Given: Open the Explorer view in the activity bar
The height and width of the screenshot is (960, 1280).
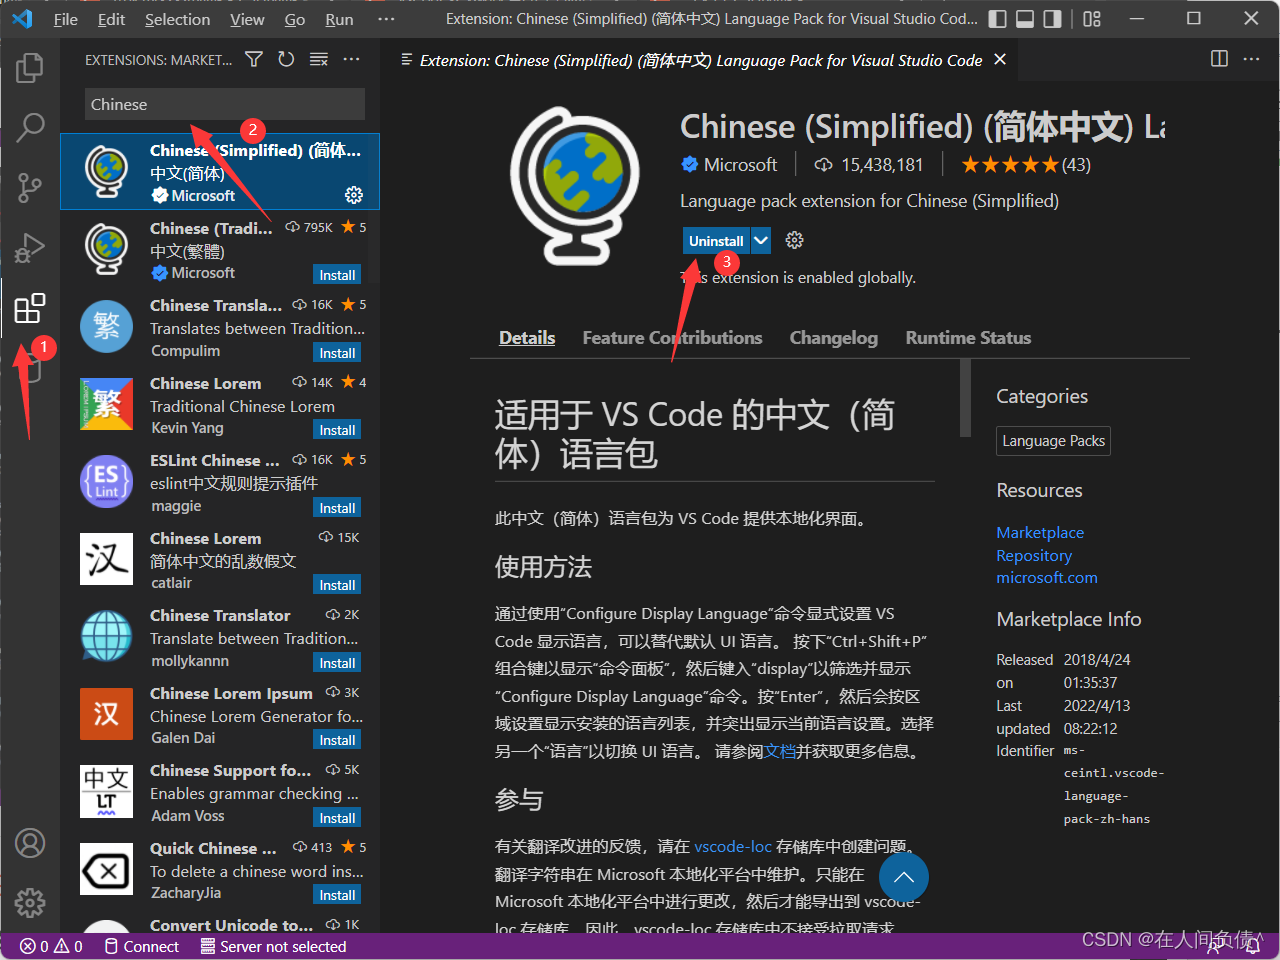Looking at the screenshot, I should 30,67.
